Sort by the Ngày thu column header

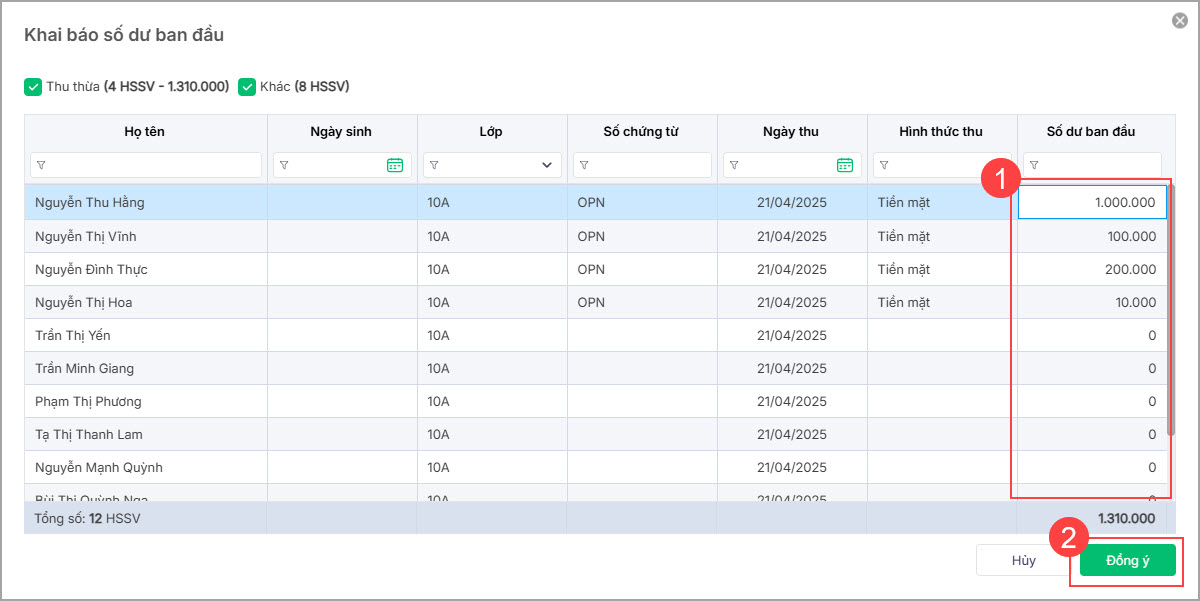coord(792,132)
